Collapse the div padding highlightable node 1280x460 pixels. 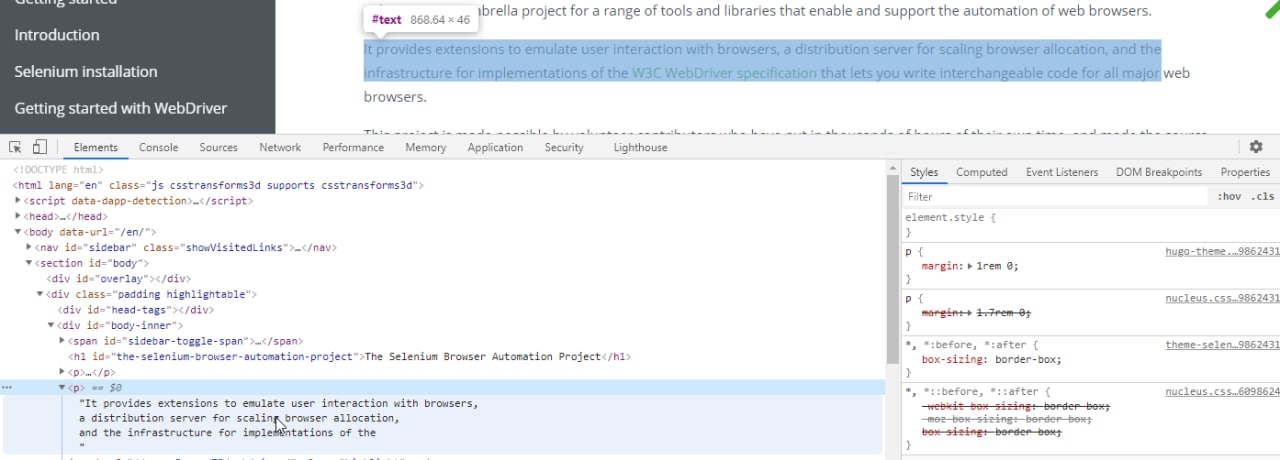pyautogui.click(x=40, y=294)
